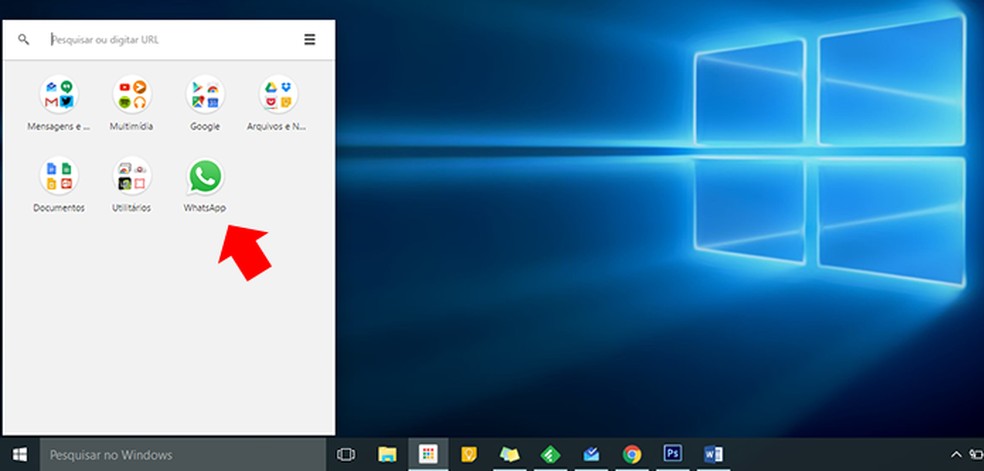Open the Windows Start menu
The image size is (984, 471).
[x=20, y=455]
